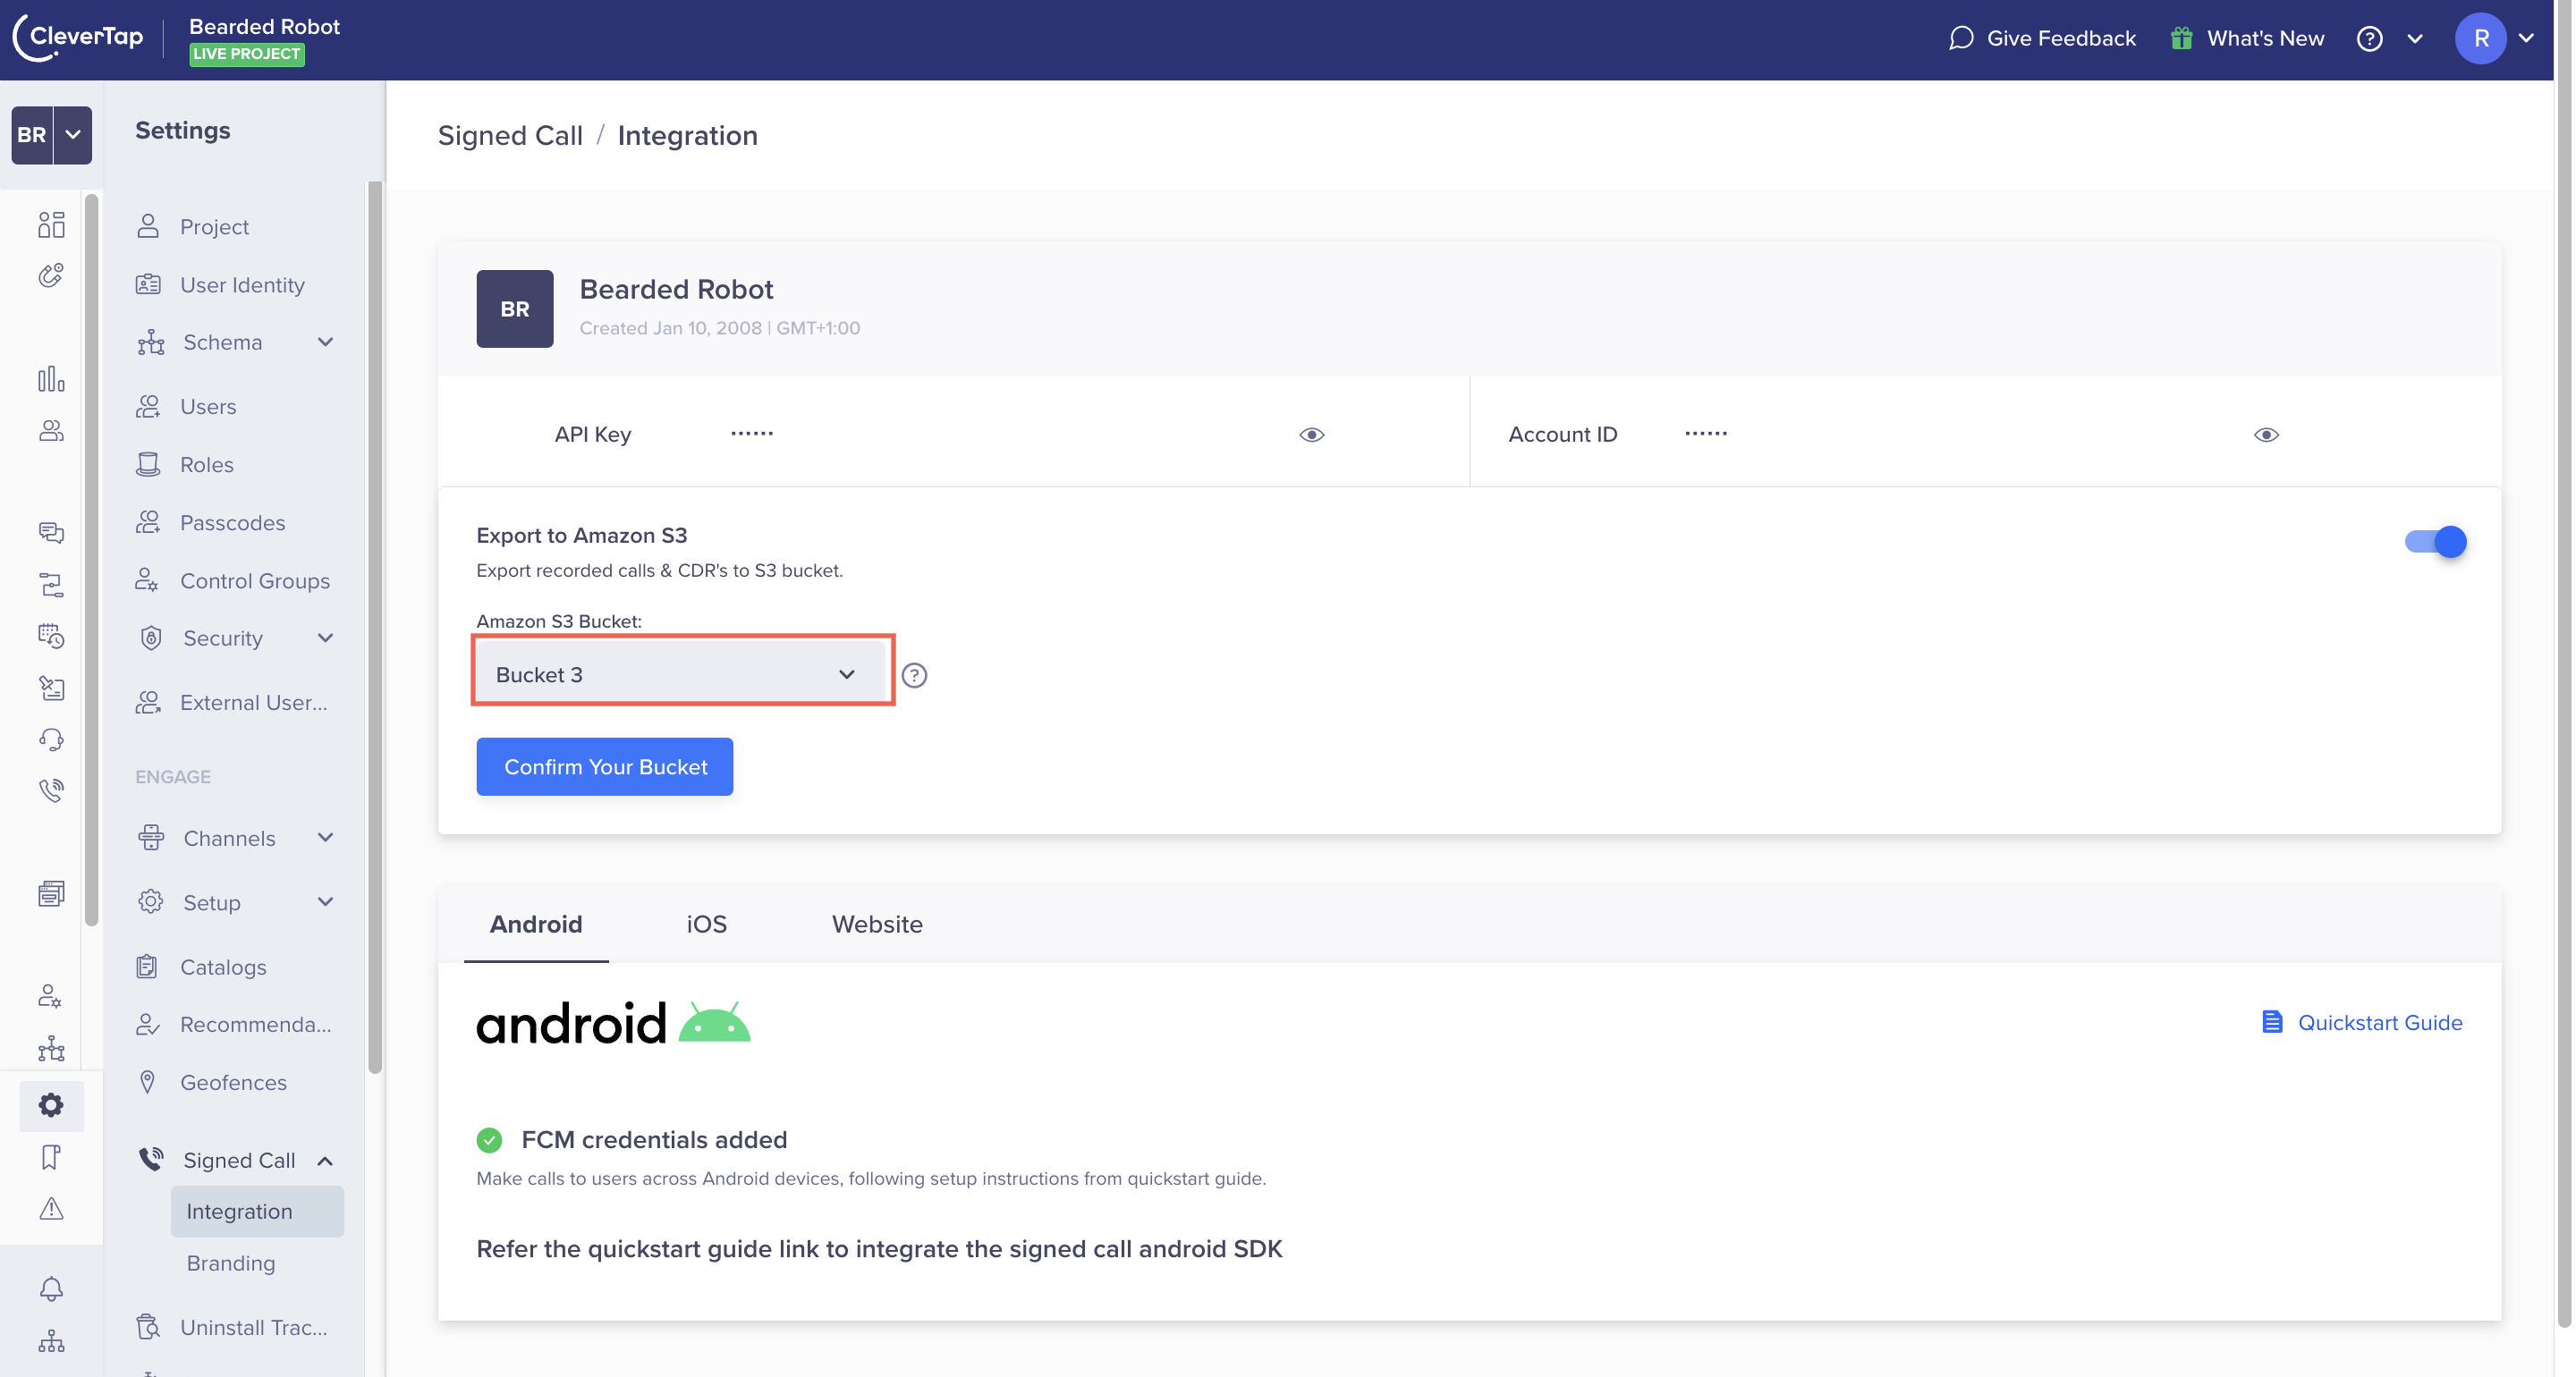The image size is (2576, 1377).
Task: Disable the Export to Amazon S3 toggle
Action: point(2435,542)
